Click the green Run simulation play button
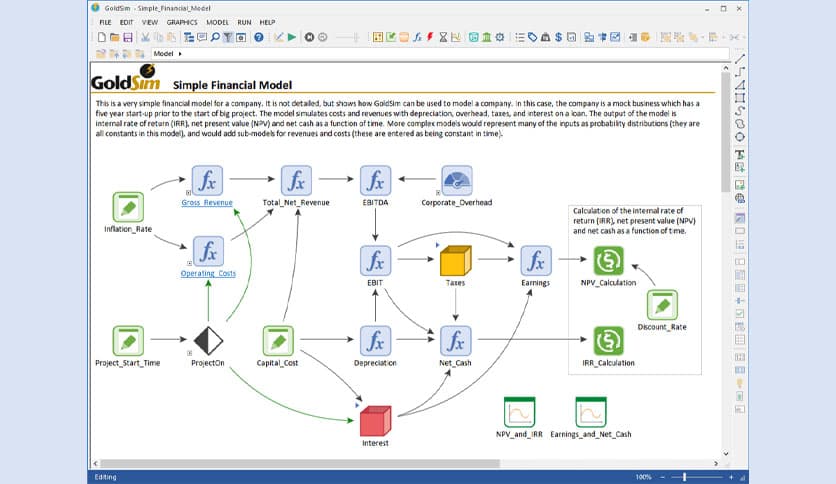This screenshot has width=836, height=484. pyautogui.click(x=291, y=37)
